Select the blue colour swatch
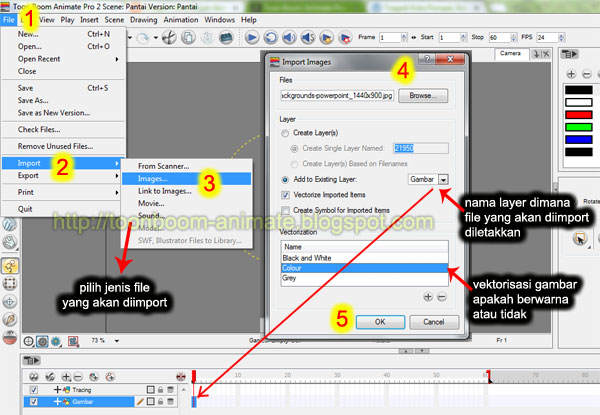Viewport: 600px width, 415px height. point(579,140)
